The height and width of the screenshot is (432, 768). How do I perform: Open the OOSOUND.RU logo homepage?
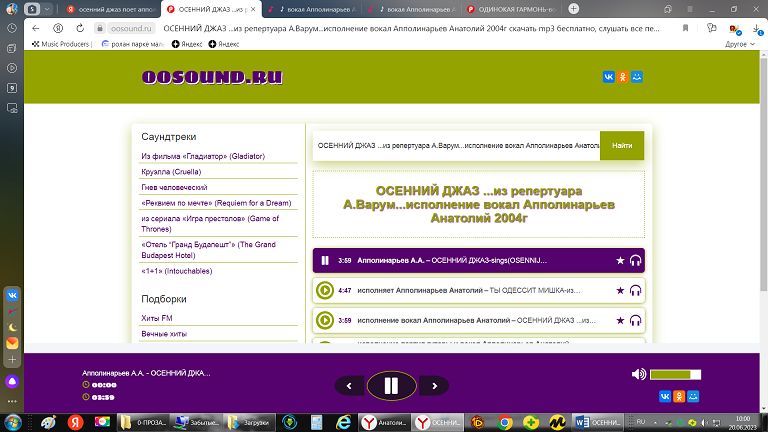212,77
